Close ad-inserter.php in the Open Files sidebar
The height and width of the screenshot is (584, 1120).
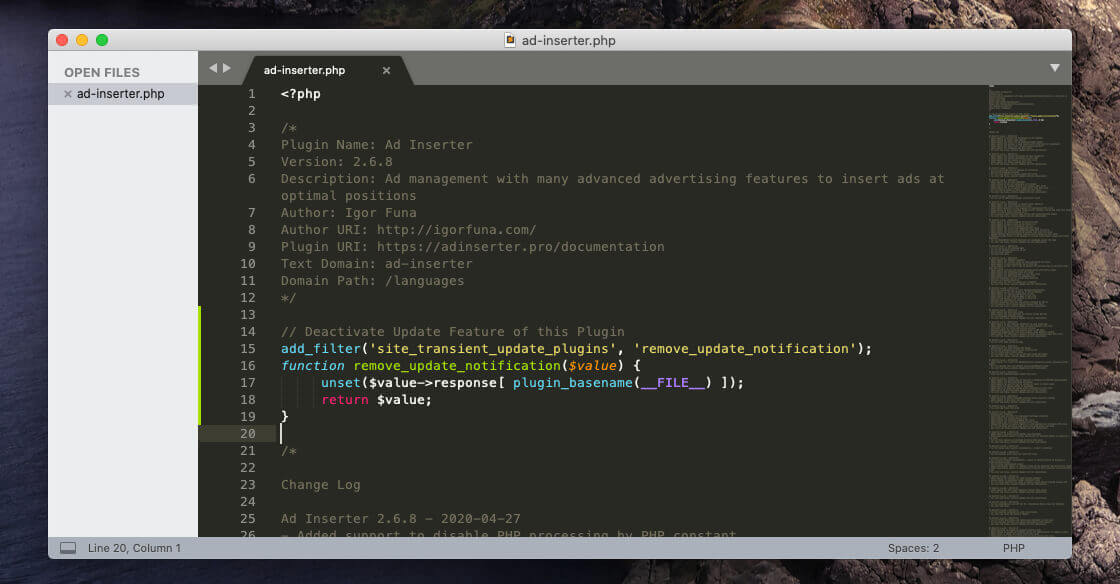click(68, 94)
